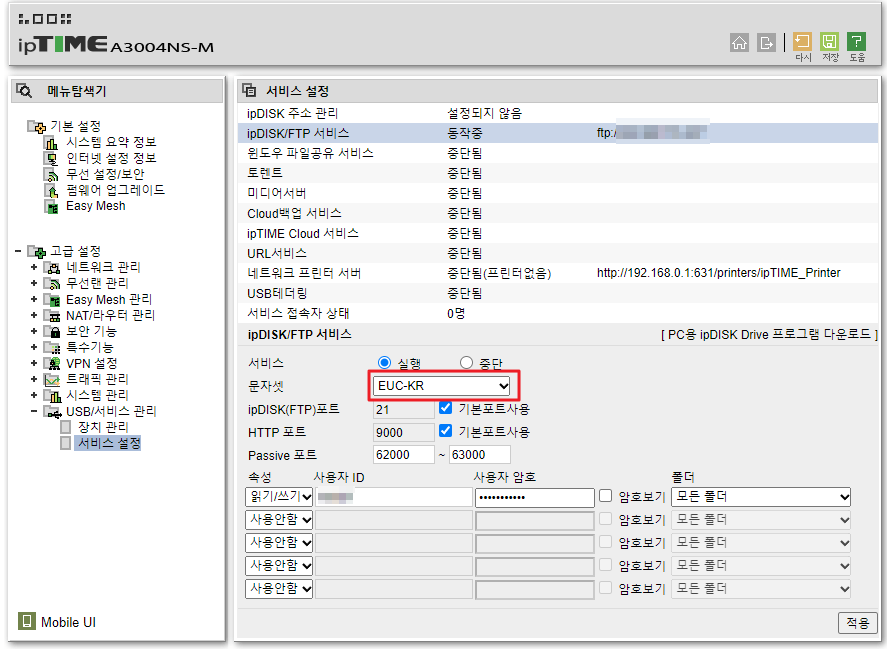Click the 무선랜 관리 folder icon
The image size is (887, 649).
click(x=53, y=283)
